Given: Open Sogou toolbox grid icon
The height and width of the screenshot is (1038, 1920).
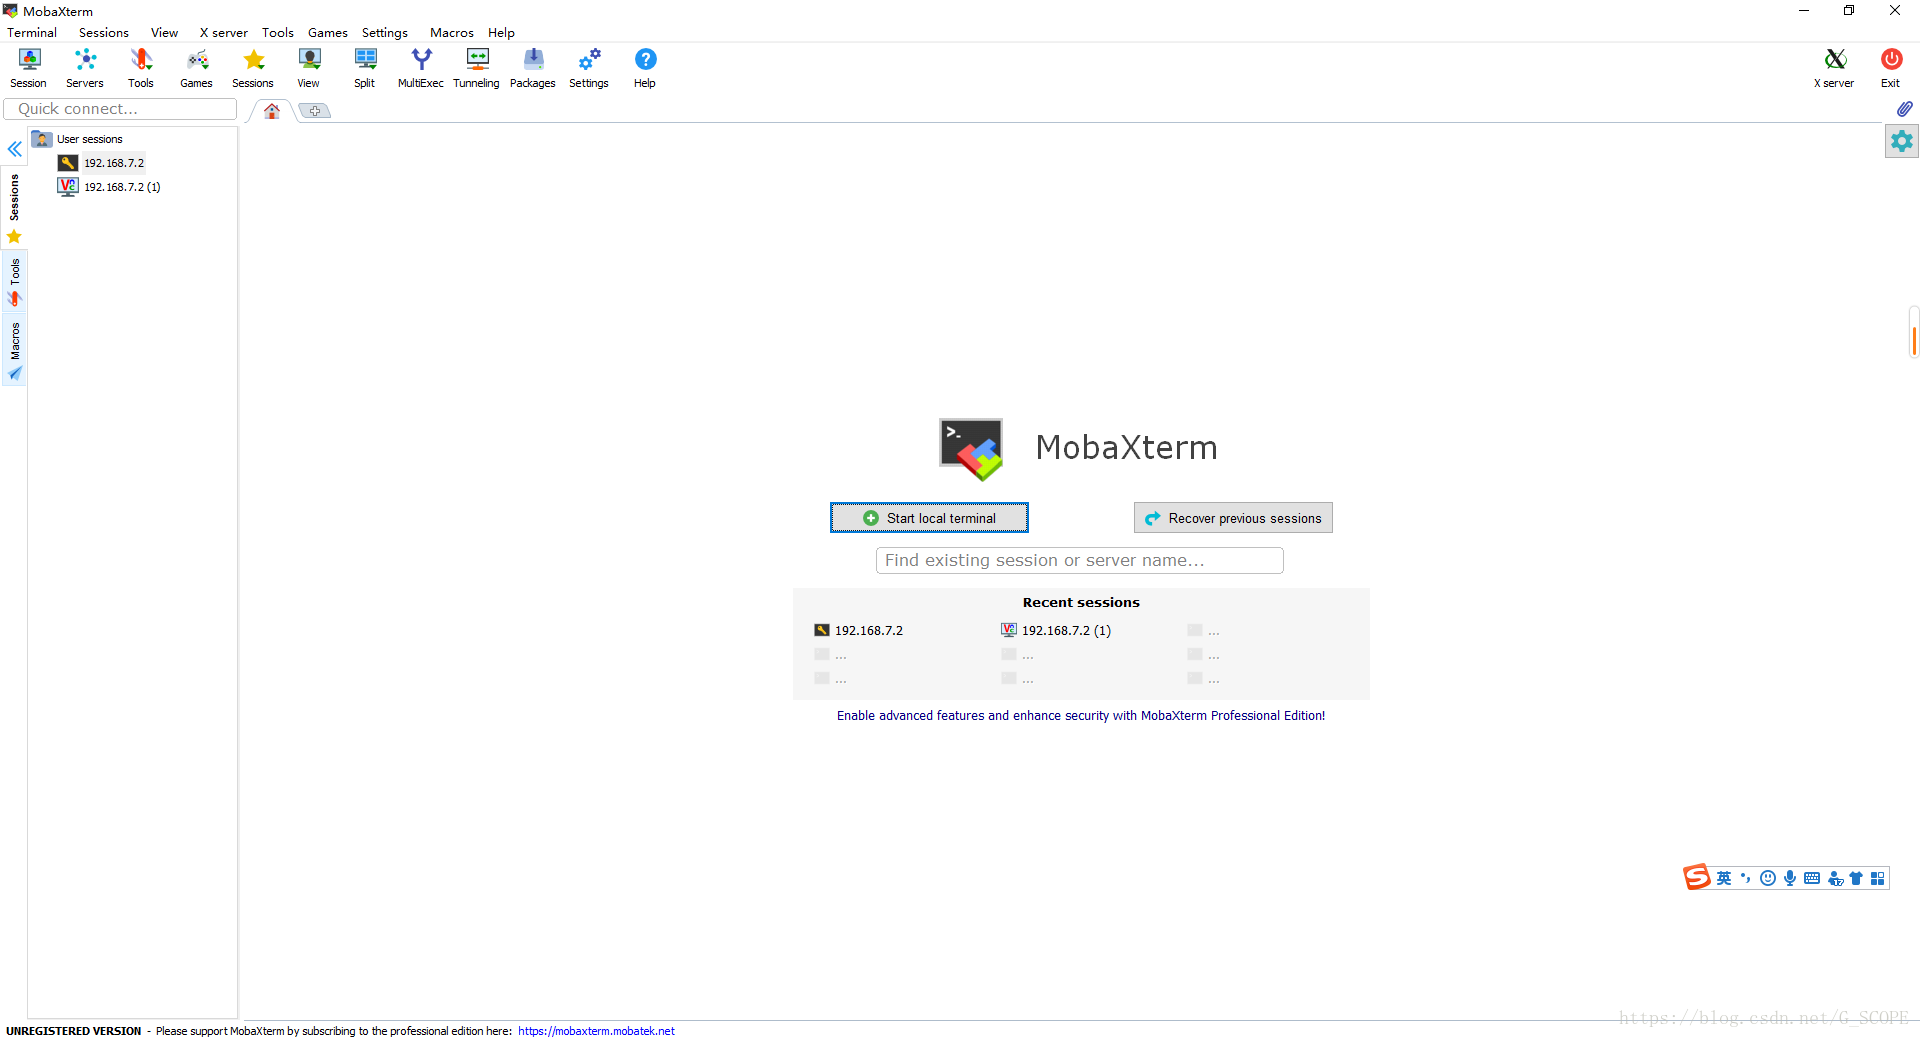Looking at the screenshot, I should click(x=1878, y=878).
